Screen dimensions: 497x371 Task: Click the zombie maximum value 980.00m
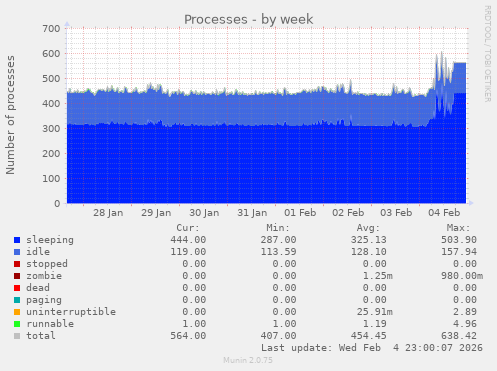coord(462,276)
